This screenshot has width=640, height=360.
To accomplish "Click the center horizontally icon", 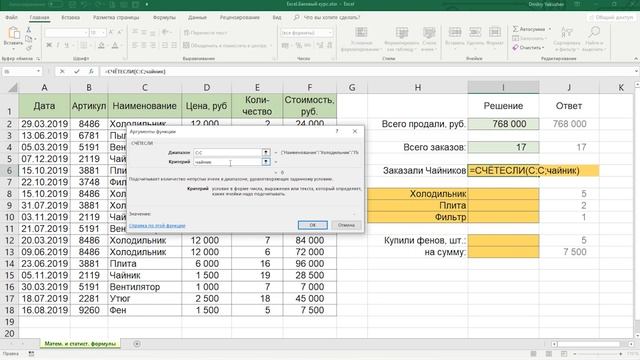I will tap(144, 45).
